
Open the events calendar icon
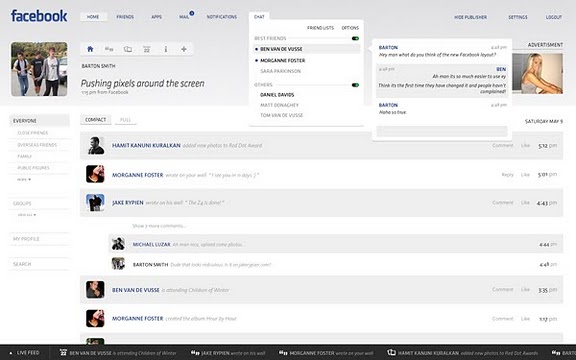(x=147, y=49)
